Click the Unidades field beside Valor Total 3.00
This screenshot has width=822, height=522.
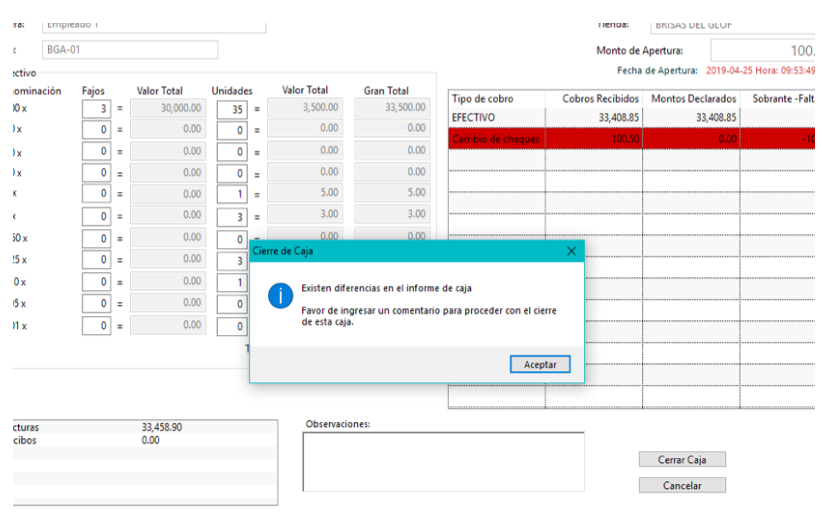tap(232, 216)
